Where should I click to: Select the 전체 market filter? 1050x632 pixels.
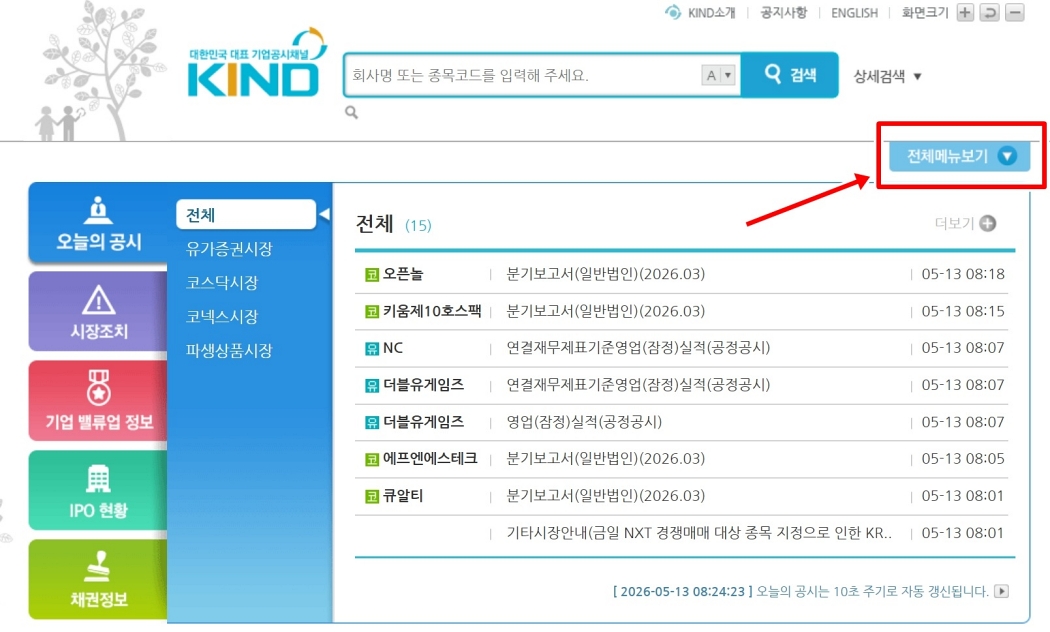click(246, 215)
